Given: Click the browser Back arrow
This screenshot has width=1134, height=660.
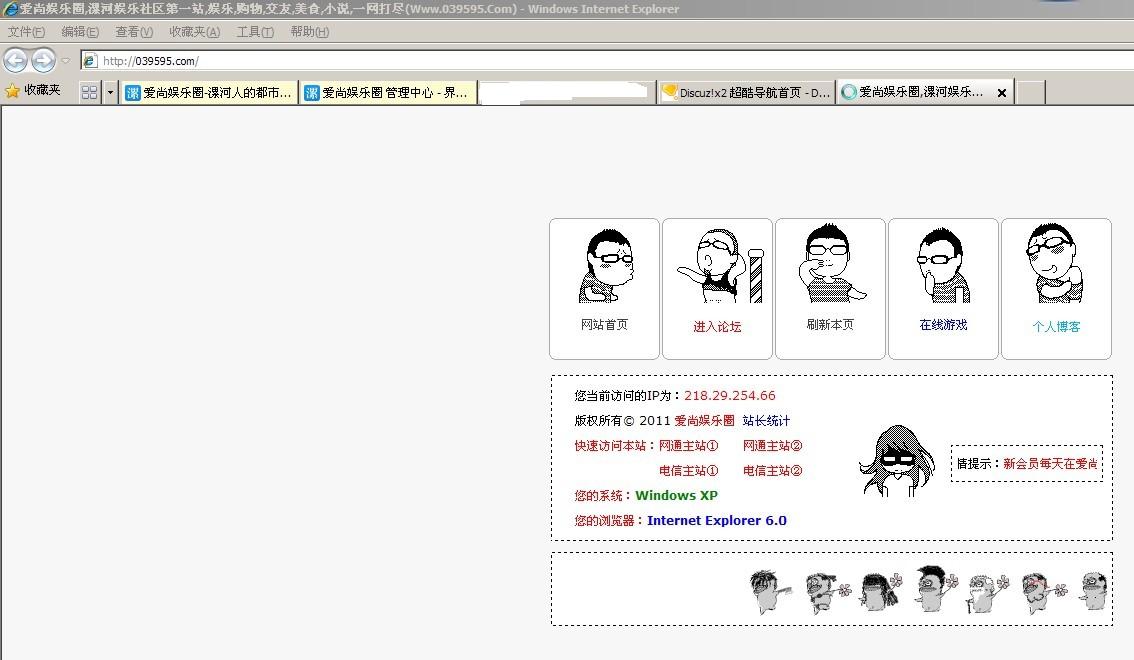Looking at the screenshot, I should pyautogui.click(x=15, y=60).
